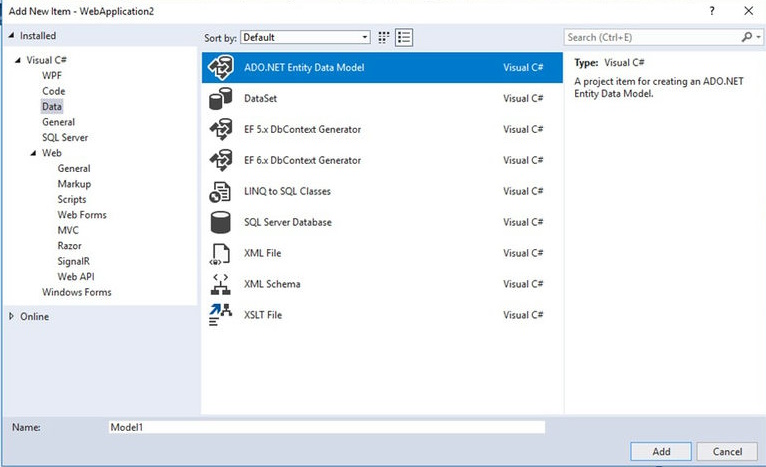Collapse the Installed templates section
766x467 pixels.
pyautogui.click(x=11, y=36)
